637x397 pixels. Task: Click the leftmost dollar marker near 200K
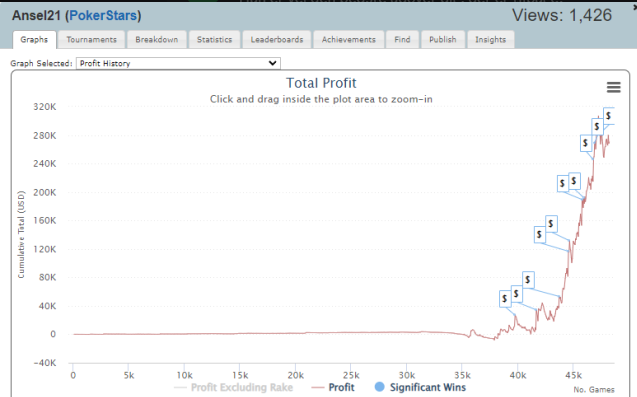point(562,184)
